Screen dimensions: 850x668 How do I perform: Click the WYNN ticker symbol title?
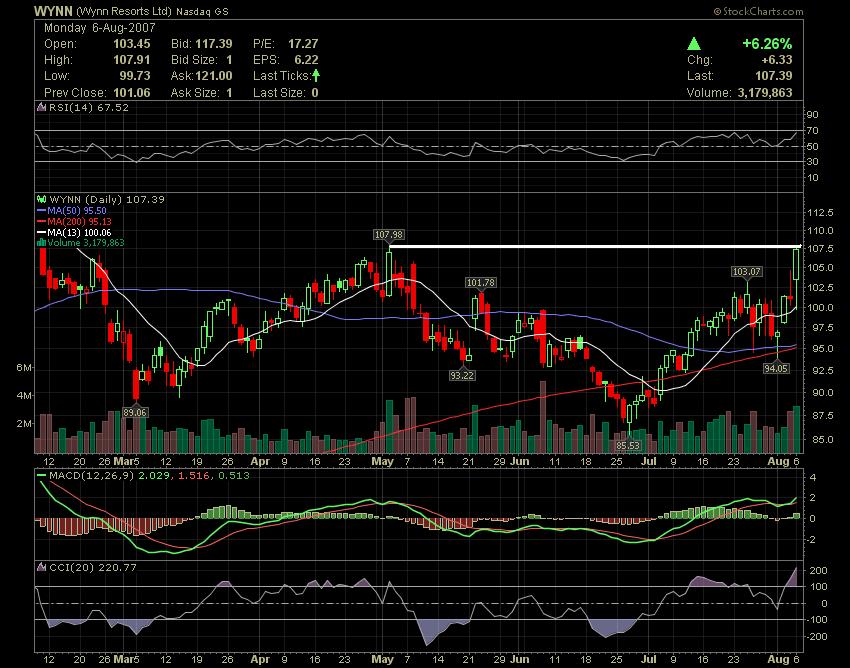tap(53, 11)
